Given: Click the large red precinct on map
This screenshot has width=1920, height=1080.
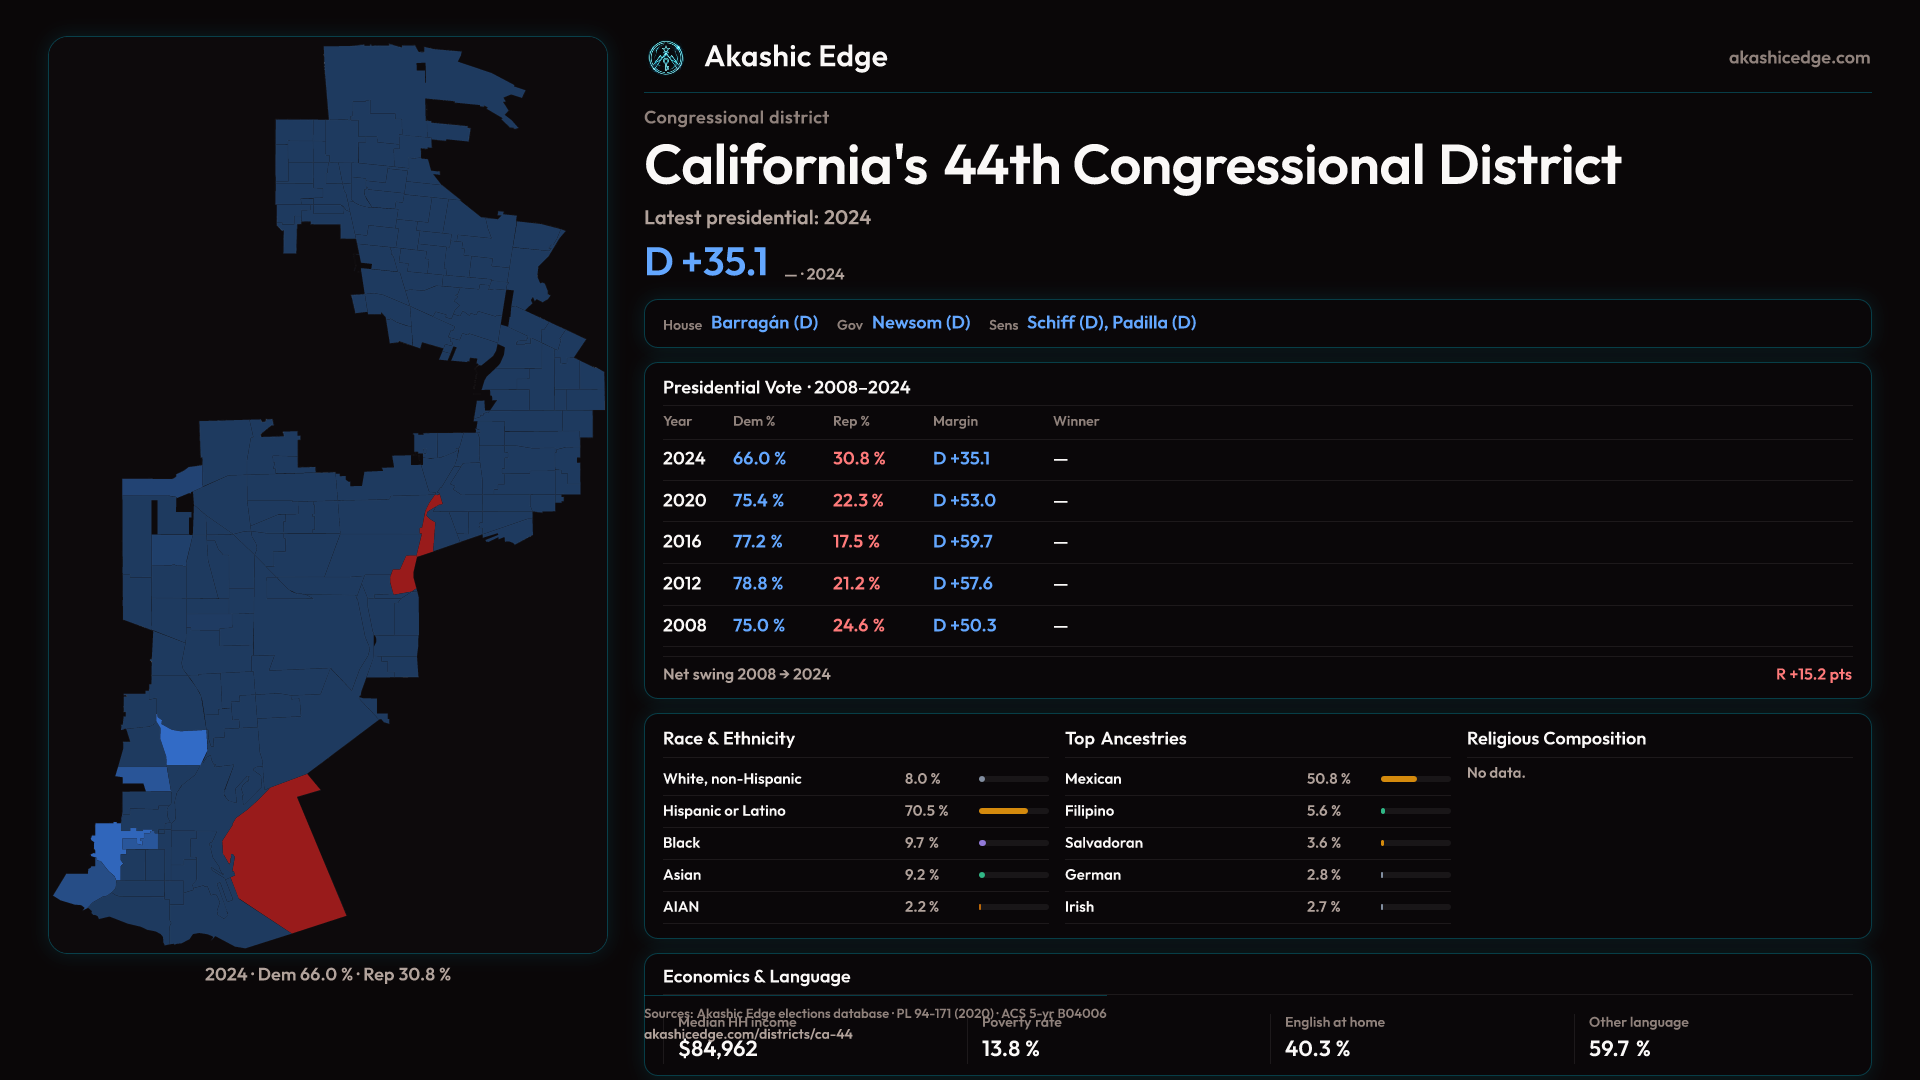Looking at the screenshot, I should click(x=283, y=855).
